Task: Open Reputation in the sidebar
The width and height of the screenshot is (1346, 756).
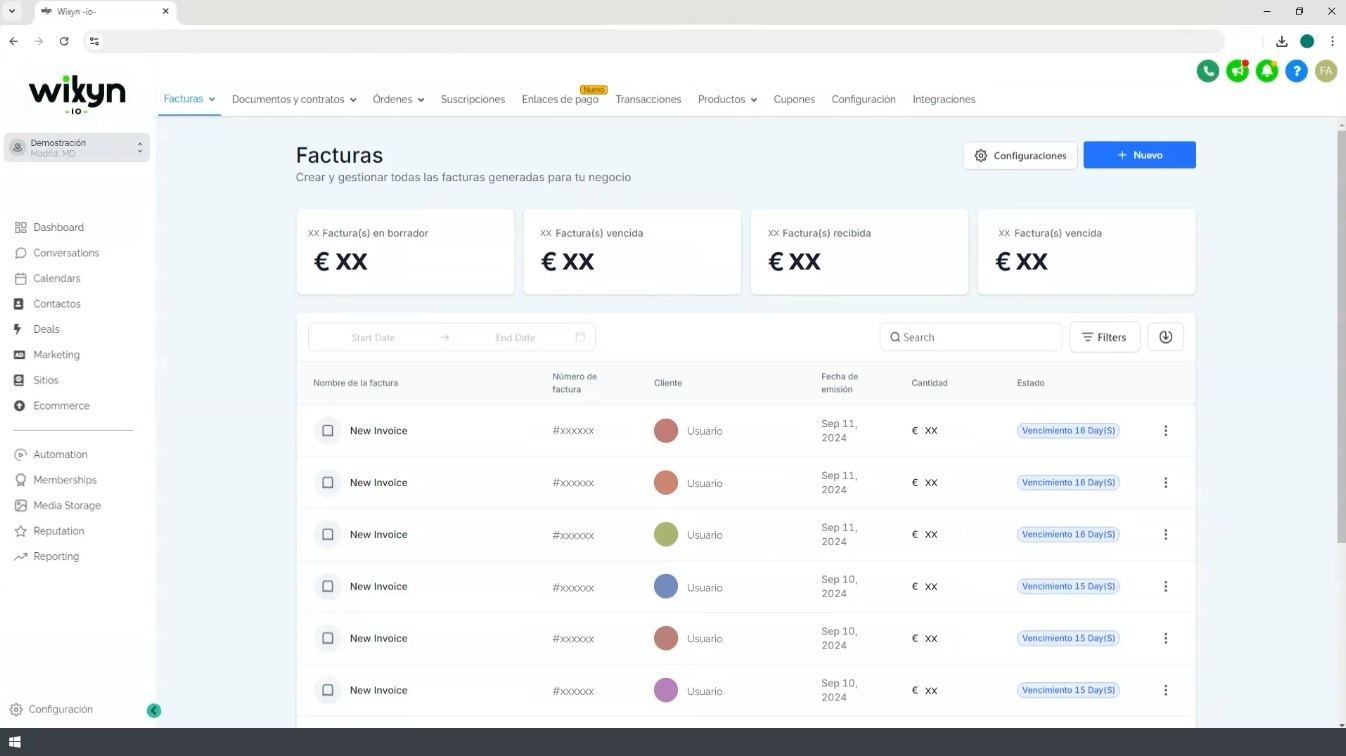Action: pos(59,531)
